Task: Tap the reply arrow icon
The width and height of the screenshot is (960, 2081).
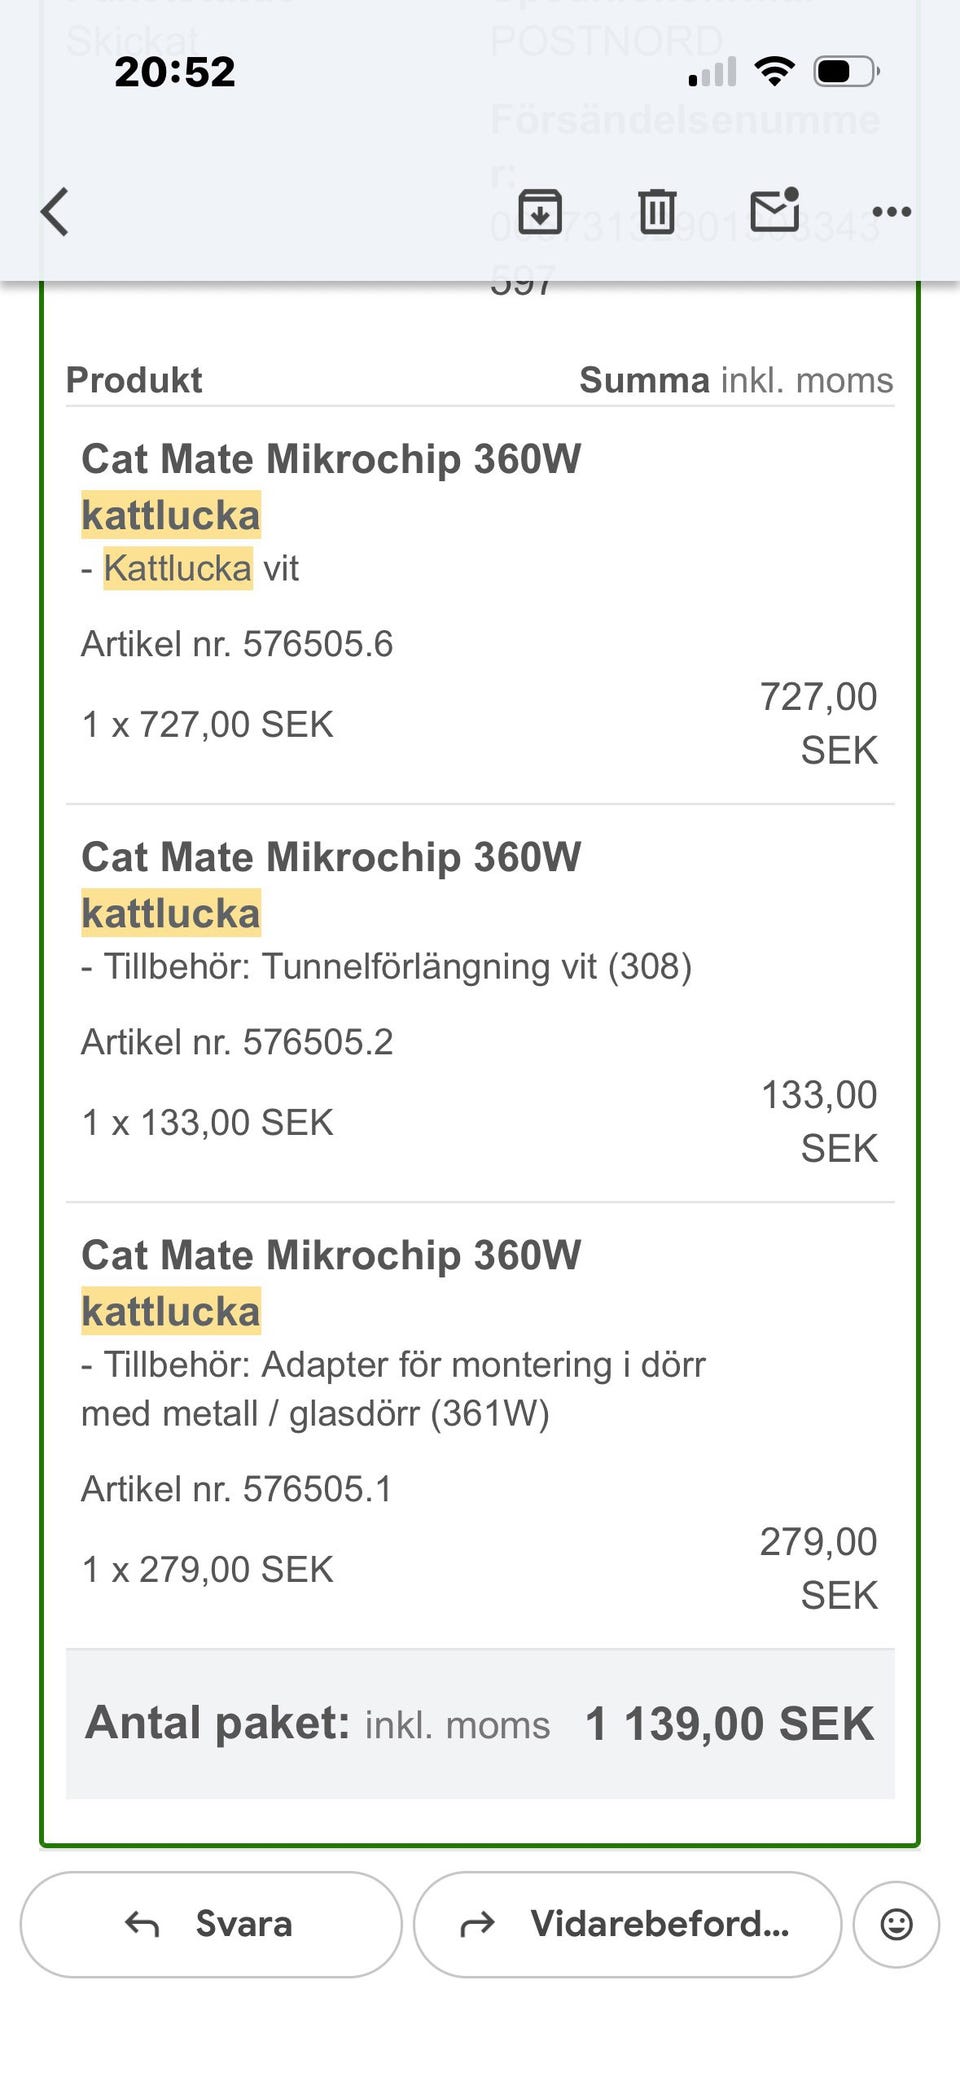Action: click(x=142, y=1924)
